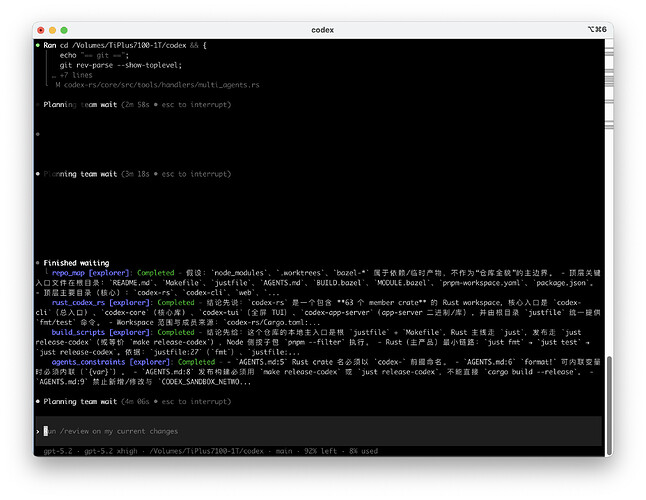Click the 'echo' command line
646x500 pixels.
point(94,55)
